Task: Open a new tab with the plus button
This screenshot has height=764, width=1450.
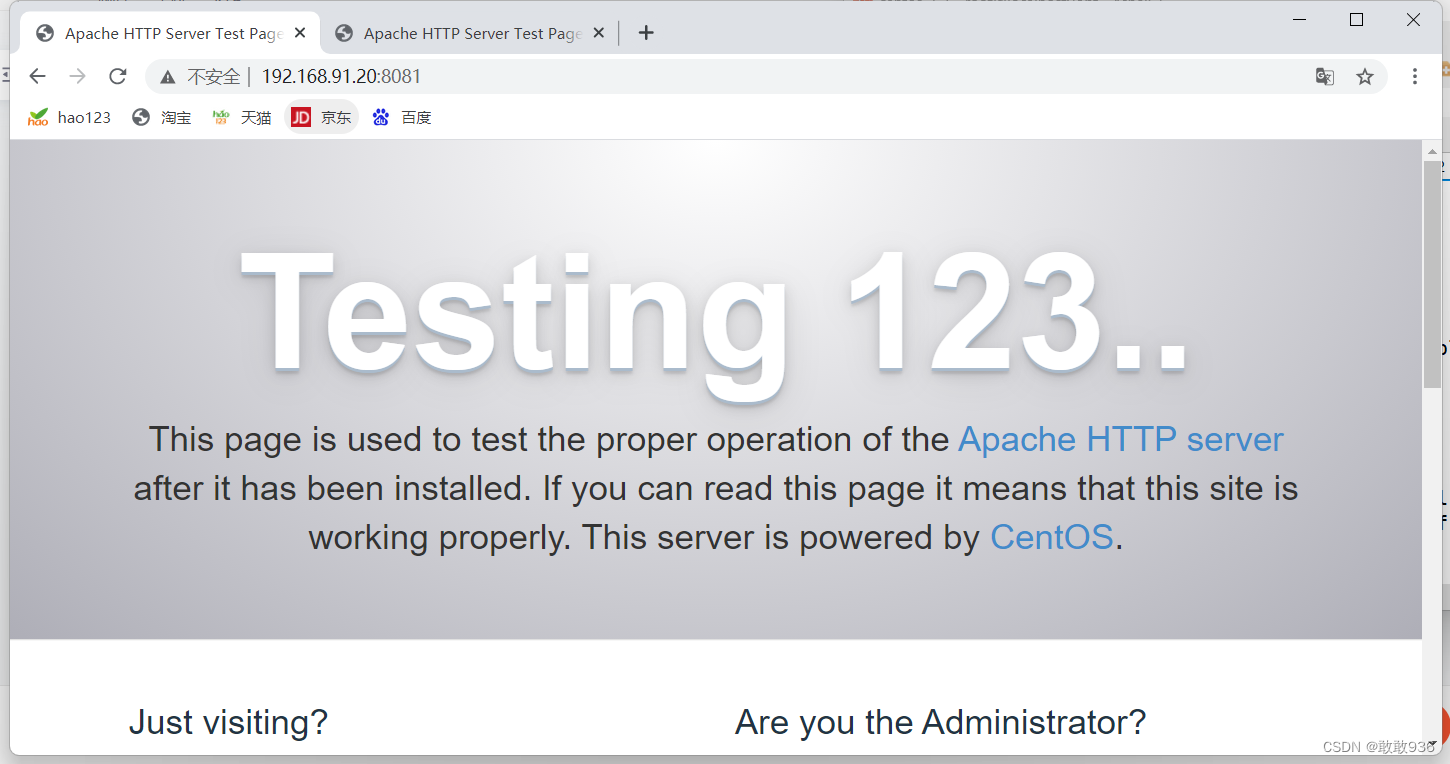Action: click(646, 33)
